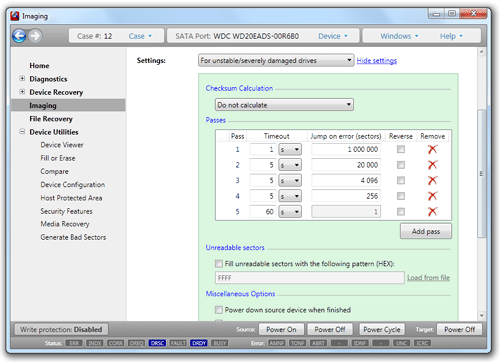Screen dimensions: 500x362
Task: Click target Power Off button
Action: coord(459,329)
